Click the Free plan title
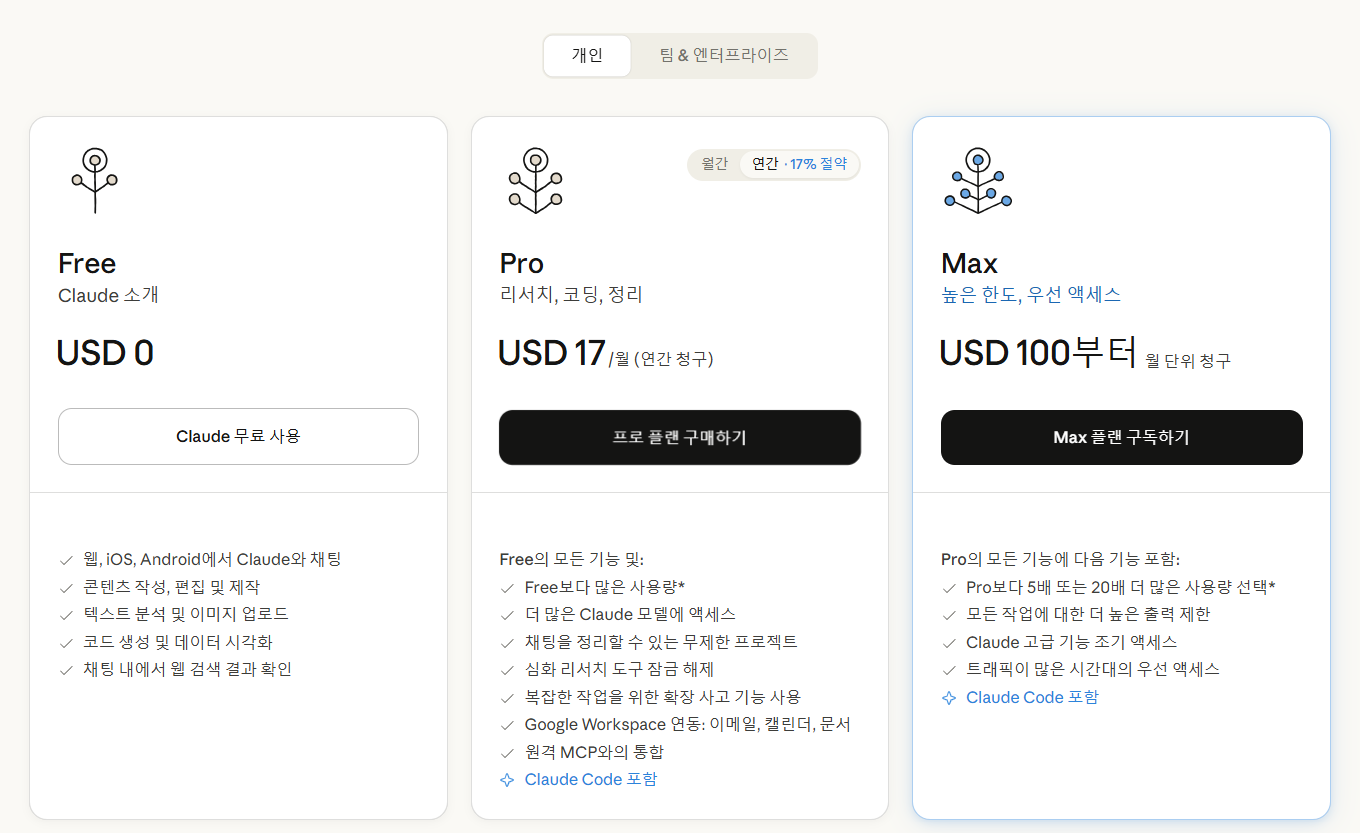 coord(87,264)
